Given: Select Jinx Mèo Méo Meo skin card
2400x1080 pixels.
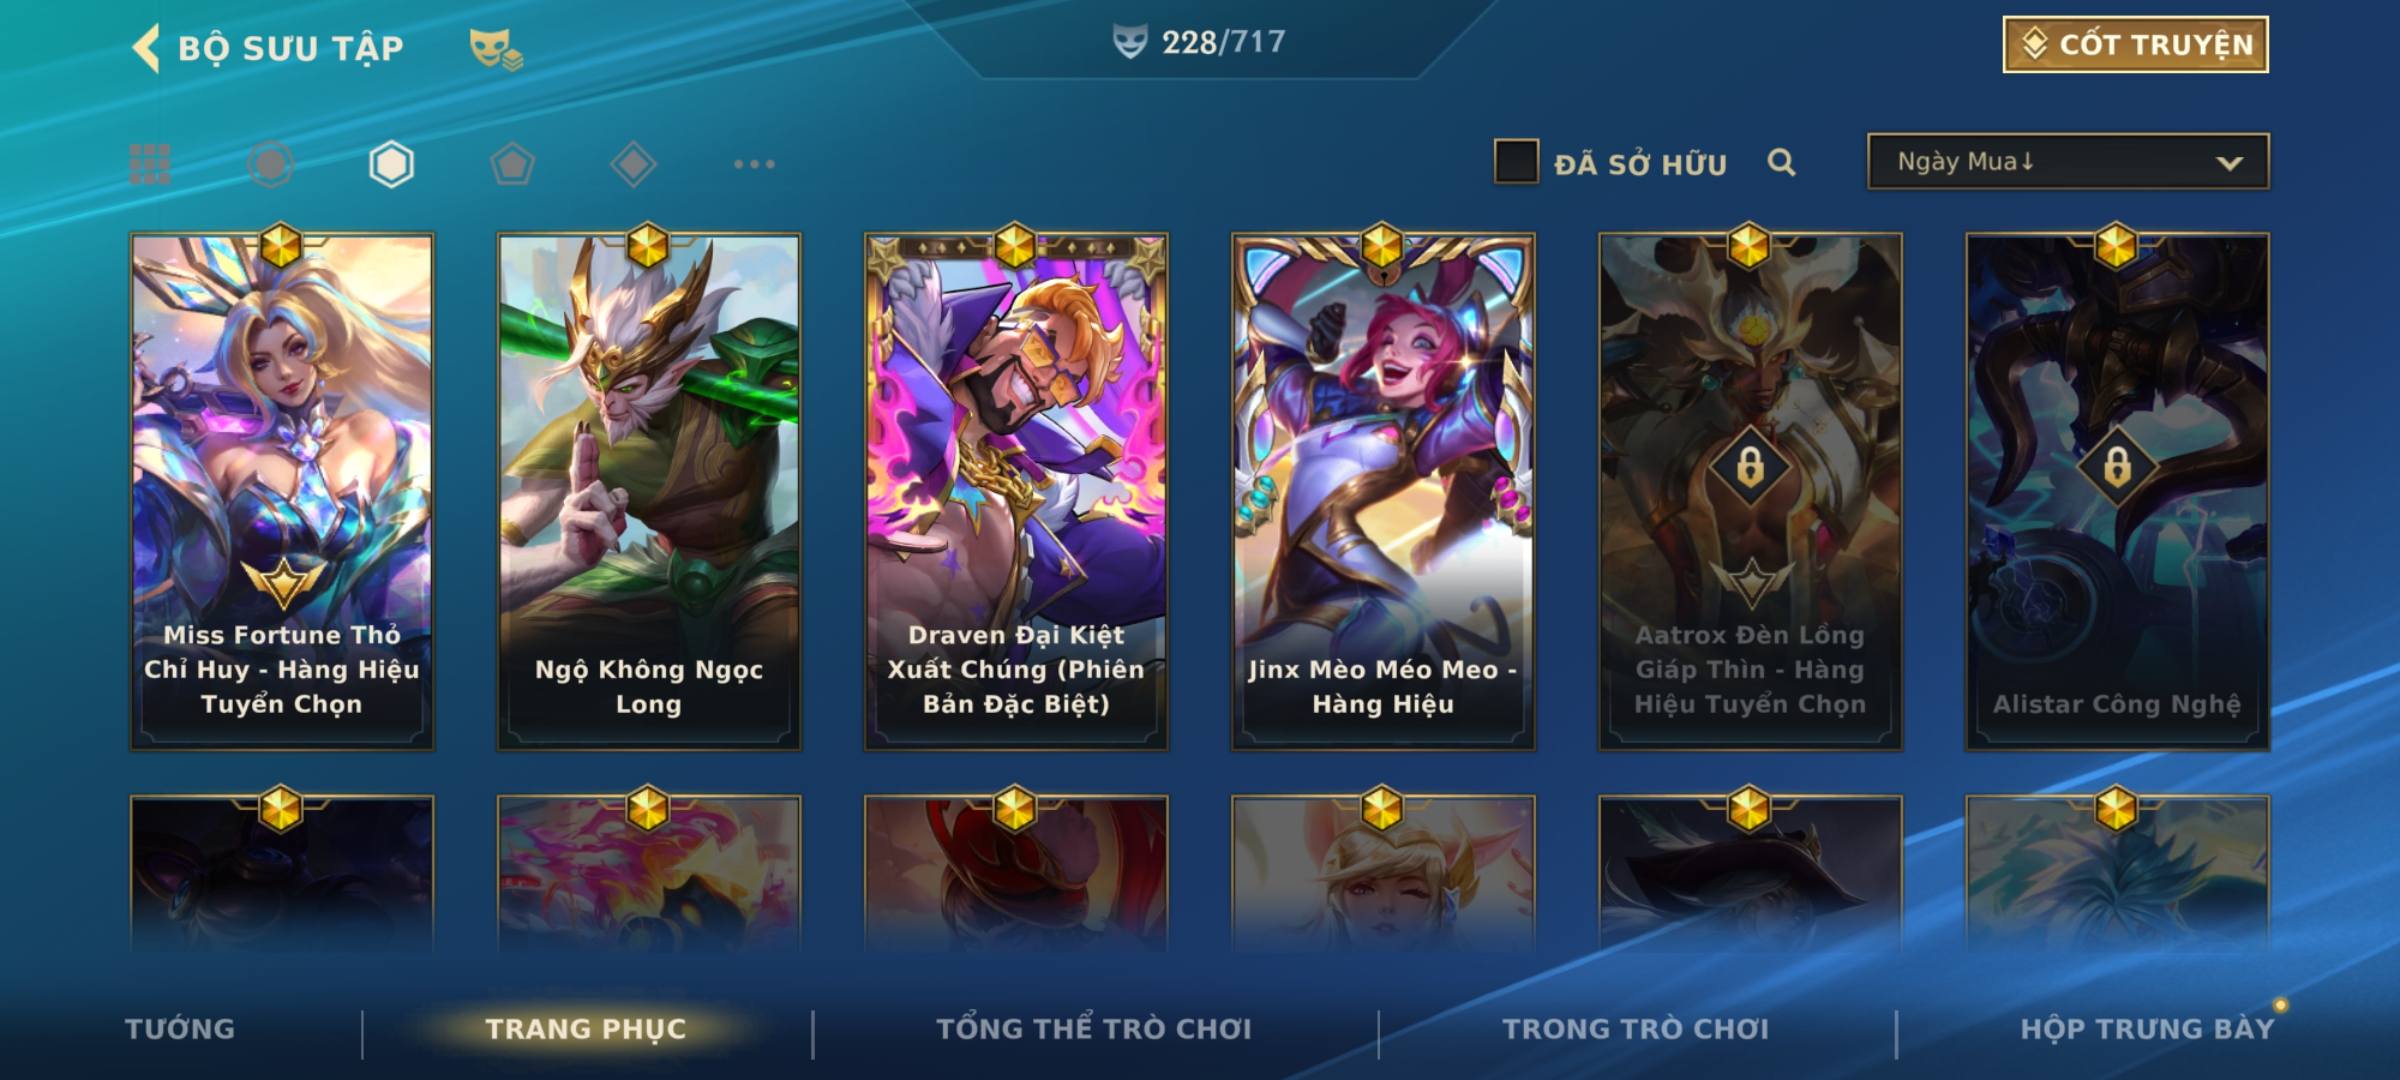Looking at the screenshot, I should [1383, 492].
